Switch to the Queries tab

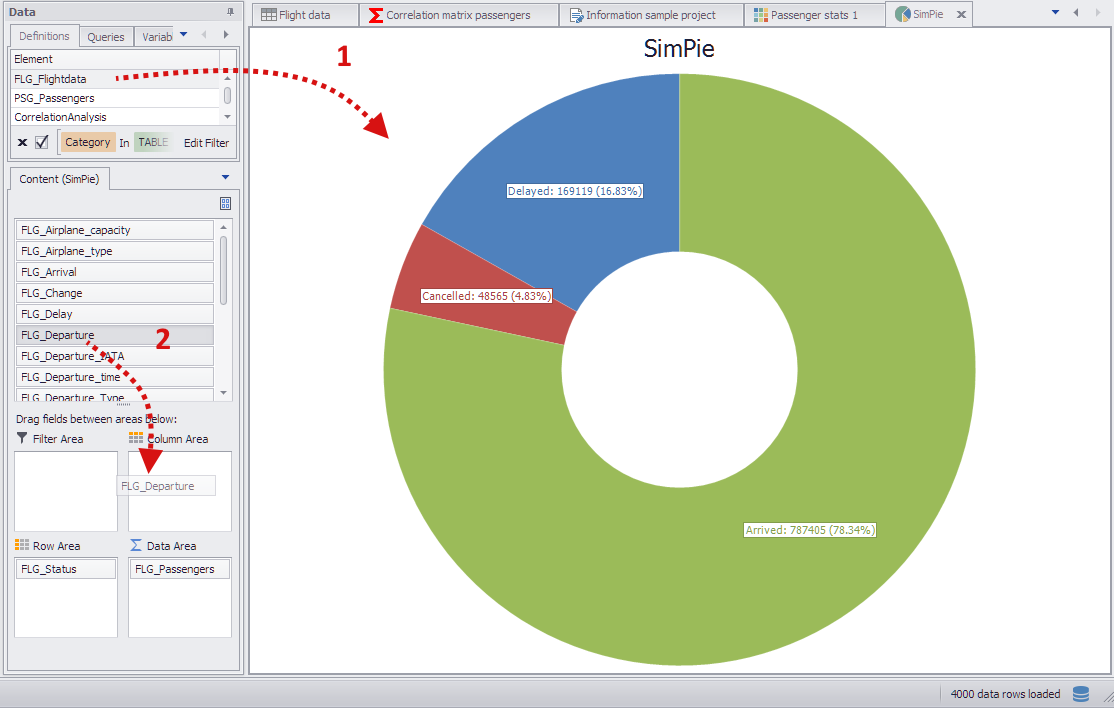click(105, 35)
